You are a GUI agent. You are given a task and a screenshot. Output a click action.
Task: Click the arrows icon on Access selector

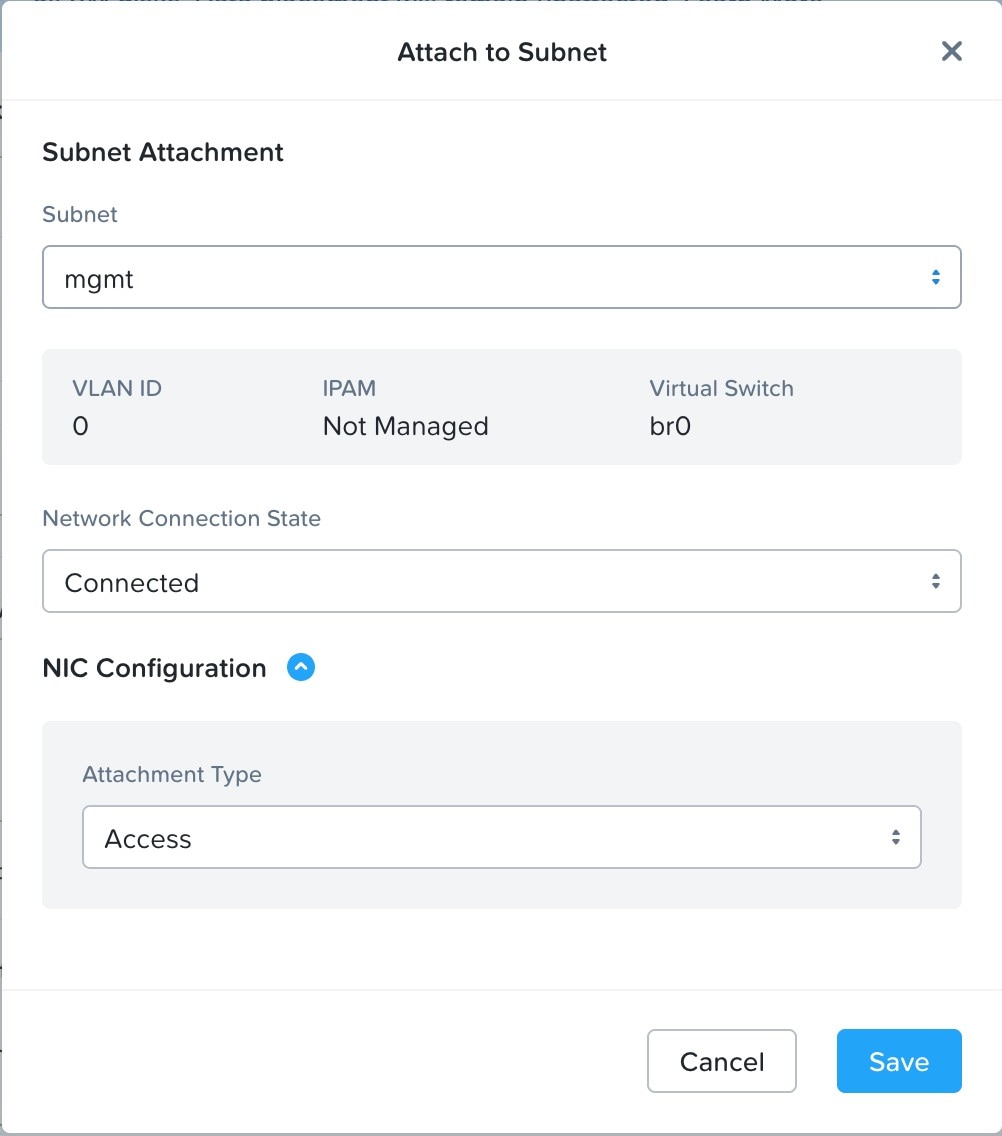click(x=896, y=838)
